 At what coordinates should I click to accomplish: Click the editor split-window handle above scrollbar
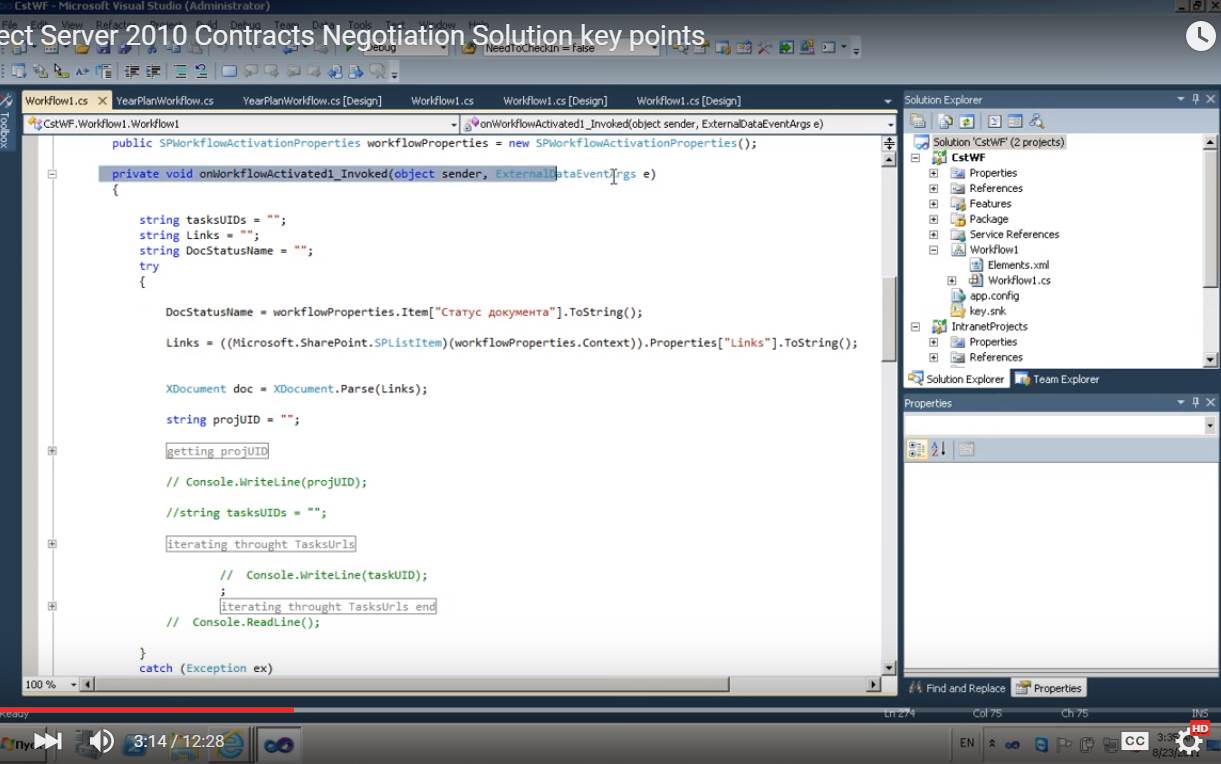point(889,144)
